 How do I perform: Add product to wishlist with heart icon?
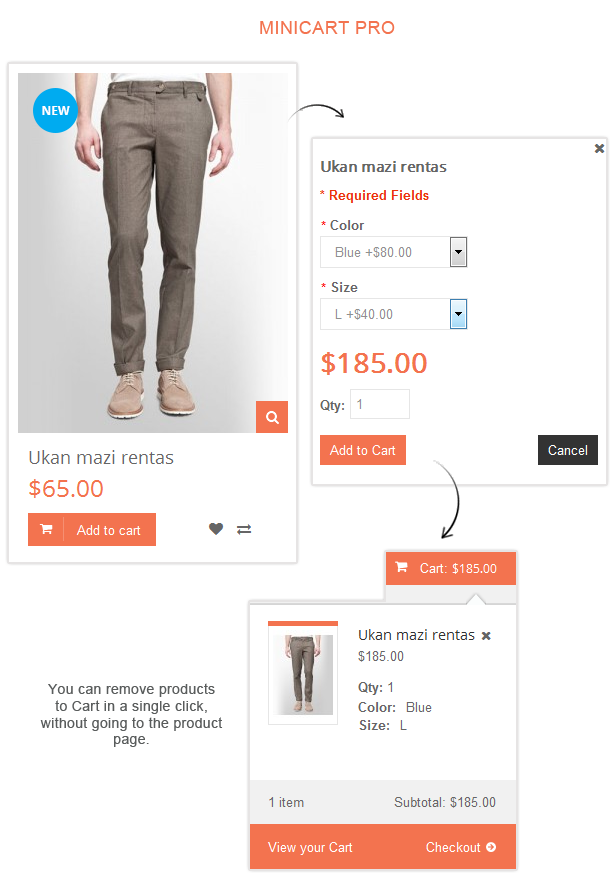[x=216, y=529]
